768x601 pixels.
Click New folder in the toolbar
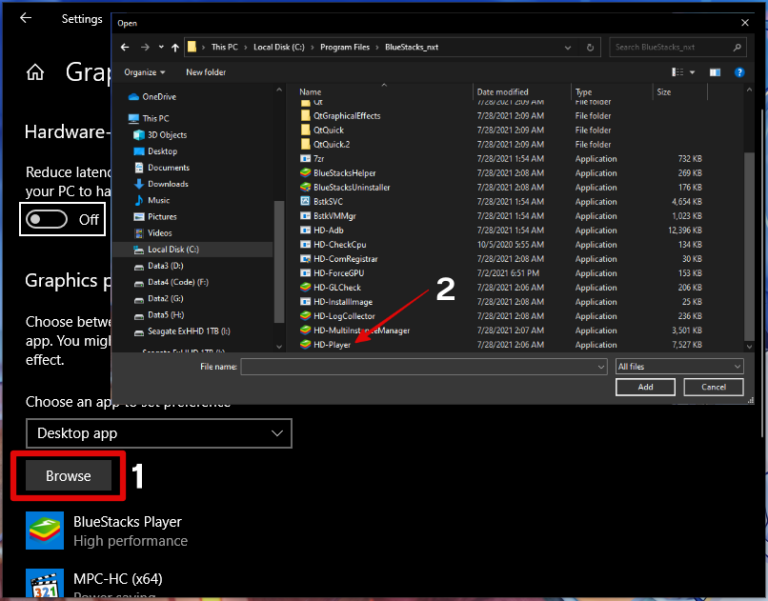(x=206, y=72)
